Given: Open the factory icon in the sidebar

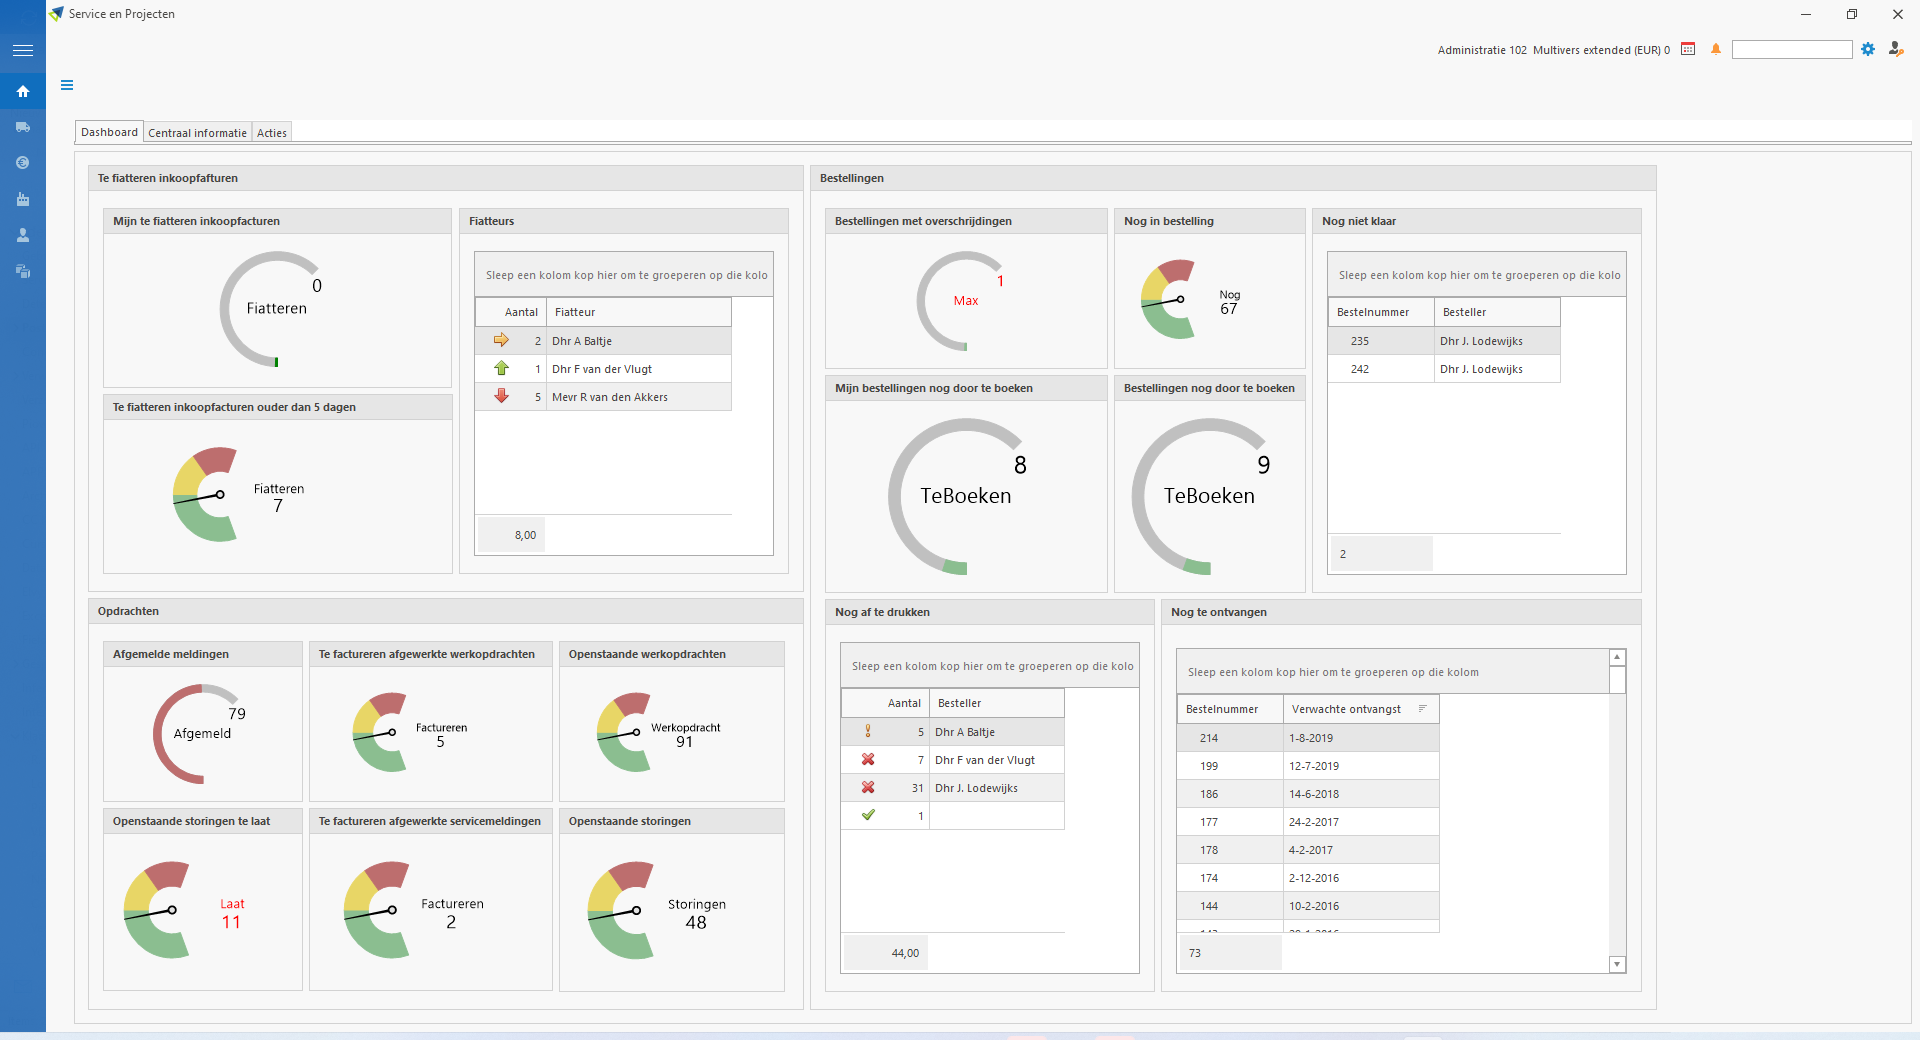Looking at the screenshot, I should tap(22, 199).
